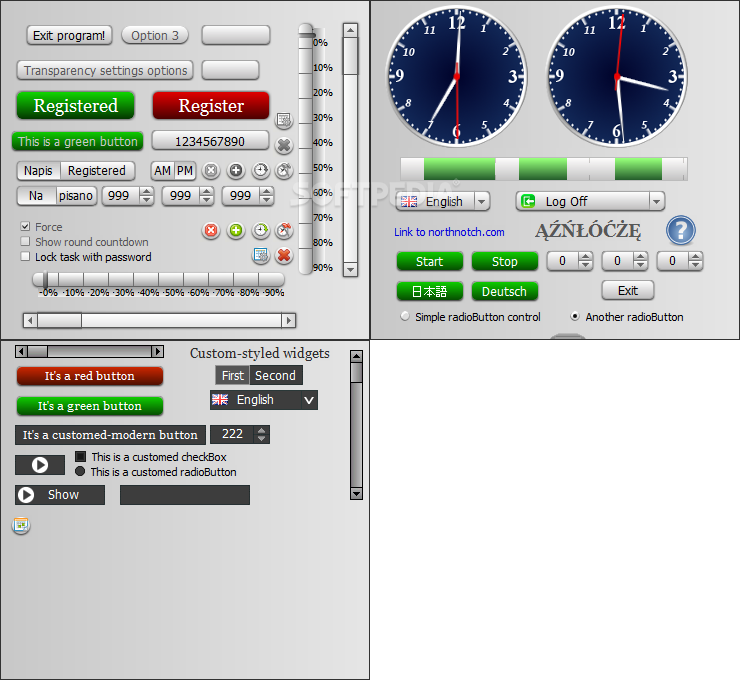
Task: Select Another radioButton
Action: (x=575, y=316)
